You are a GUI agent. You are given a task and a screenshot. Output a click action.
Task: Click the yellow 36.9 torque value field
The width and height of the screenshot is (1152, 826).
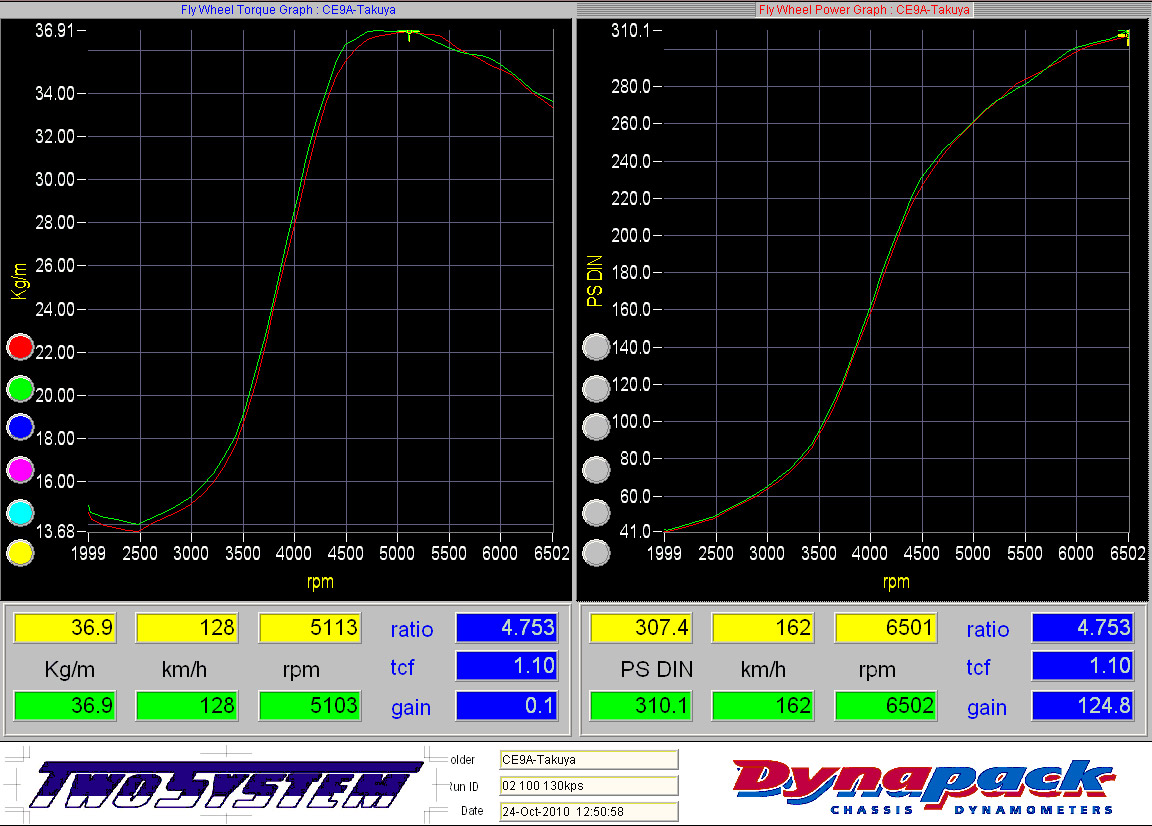click(x=65, y=628)
